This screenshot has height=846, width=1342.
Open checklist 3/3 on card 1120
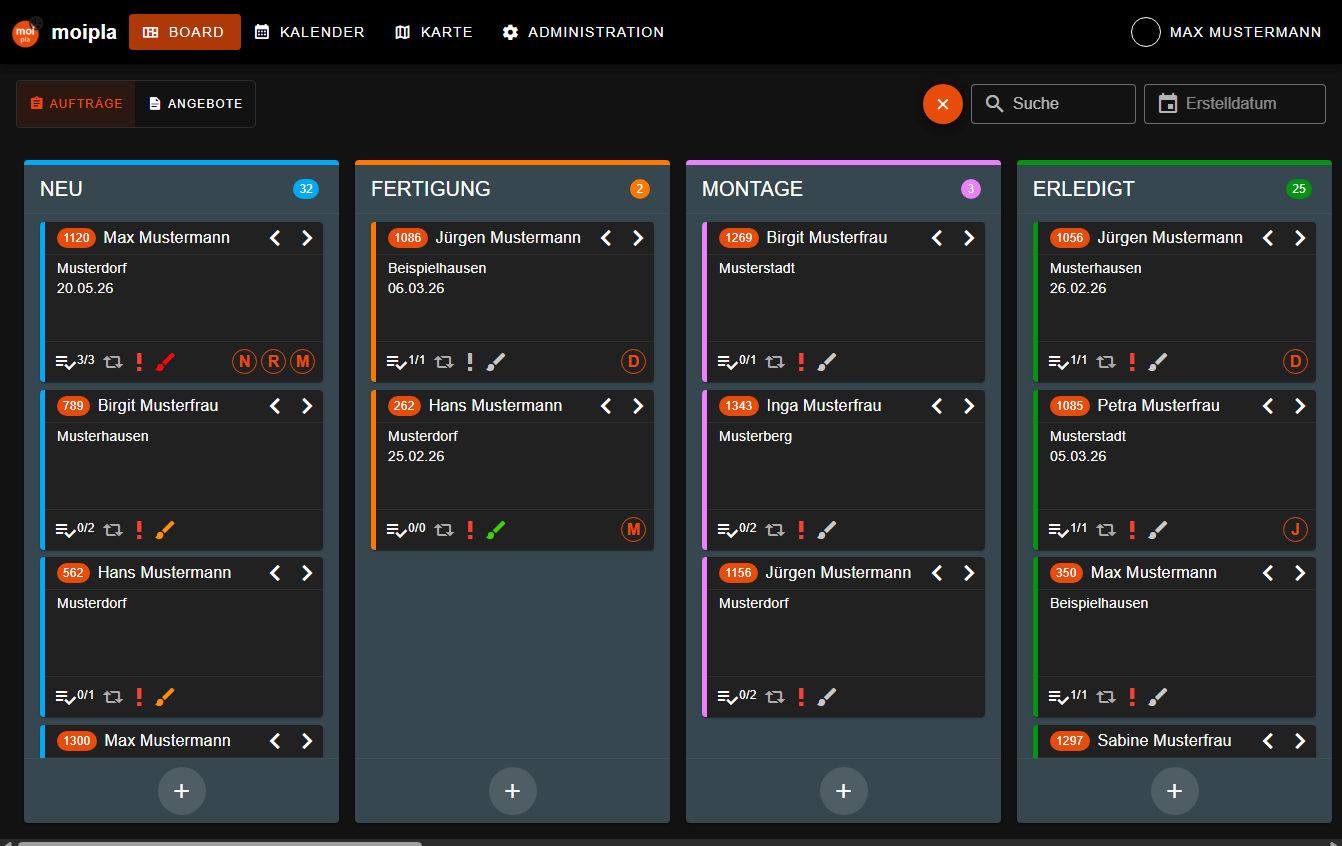click(x=75, y=362)
